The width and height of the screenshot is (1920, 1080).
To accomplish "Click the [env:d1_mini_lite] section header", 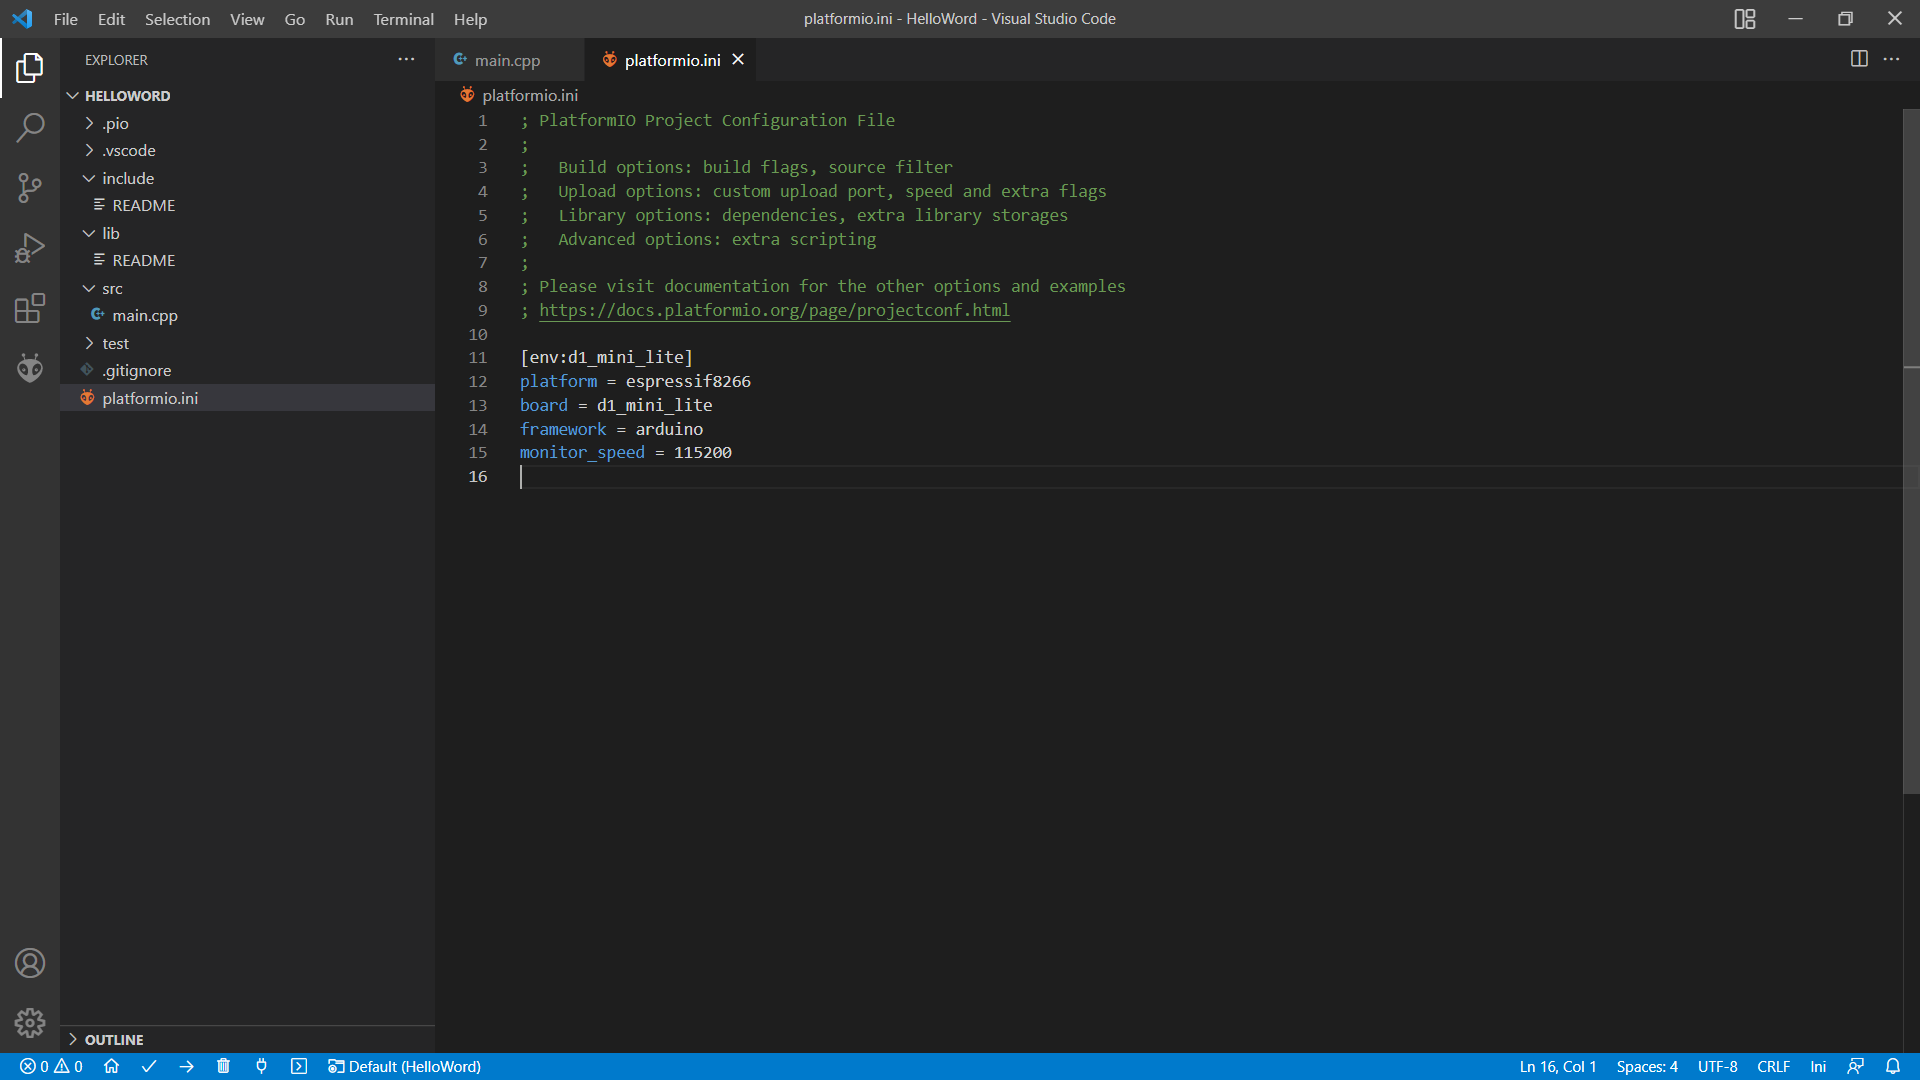I will 606,357.
